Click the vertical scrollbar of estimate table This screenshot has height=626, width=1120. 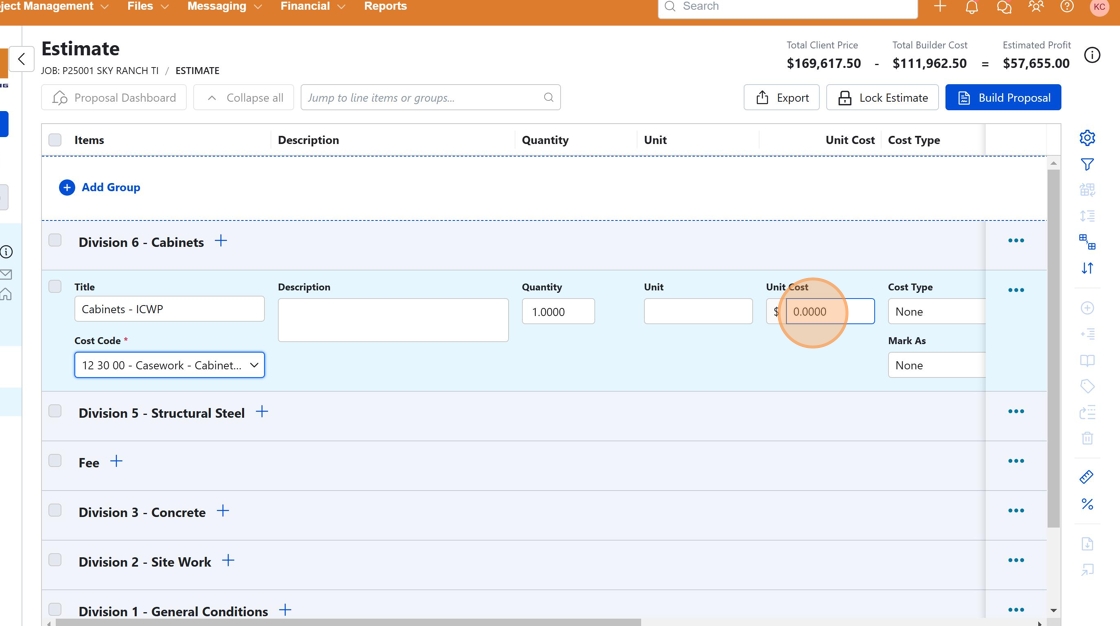pos(1053,349)
